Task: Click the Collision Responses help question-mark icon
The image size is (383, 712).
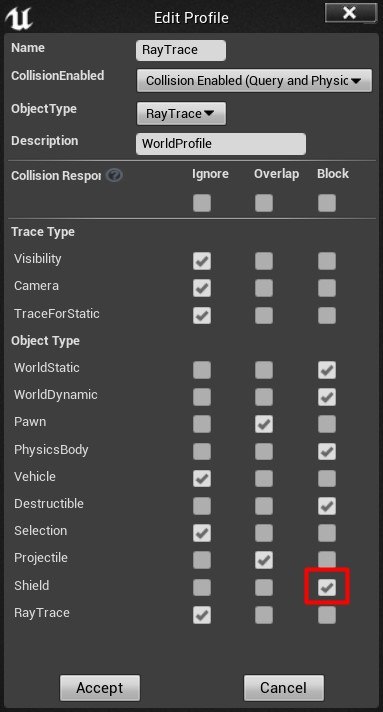Action: click(114, 175)
